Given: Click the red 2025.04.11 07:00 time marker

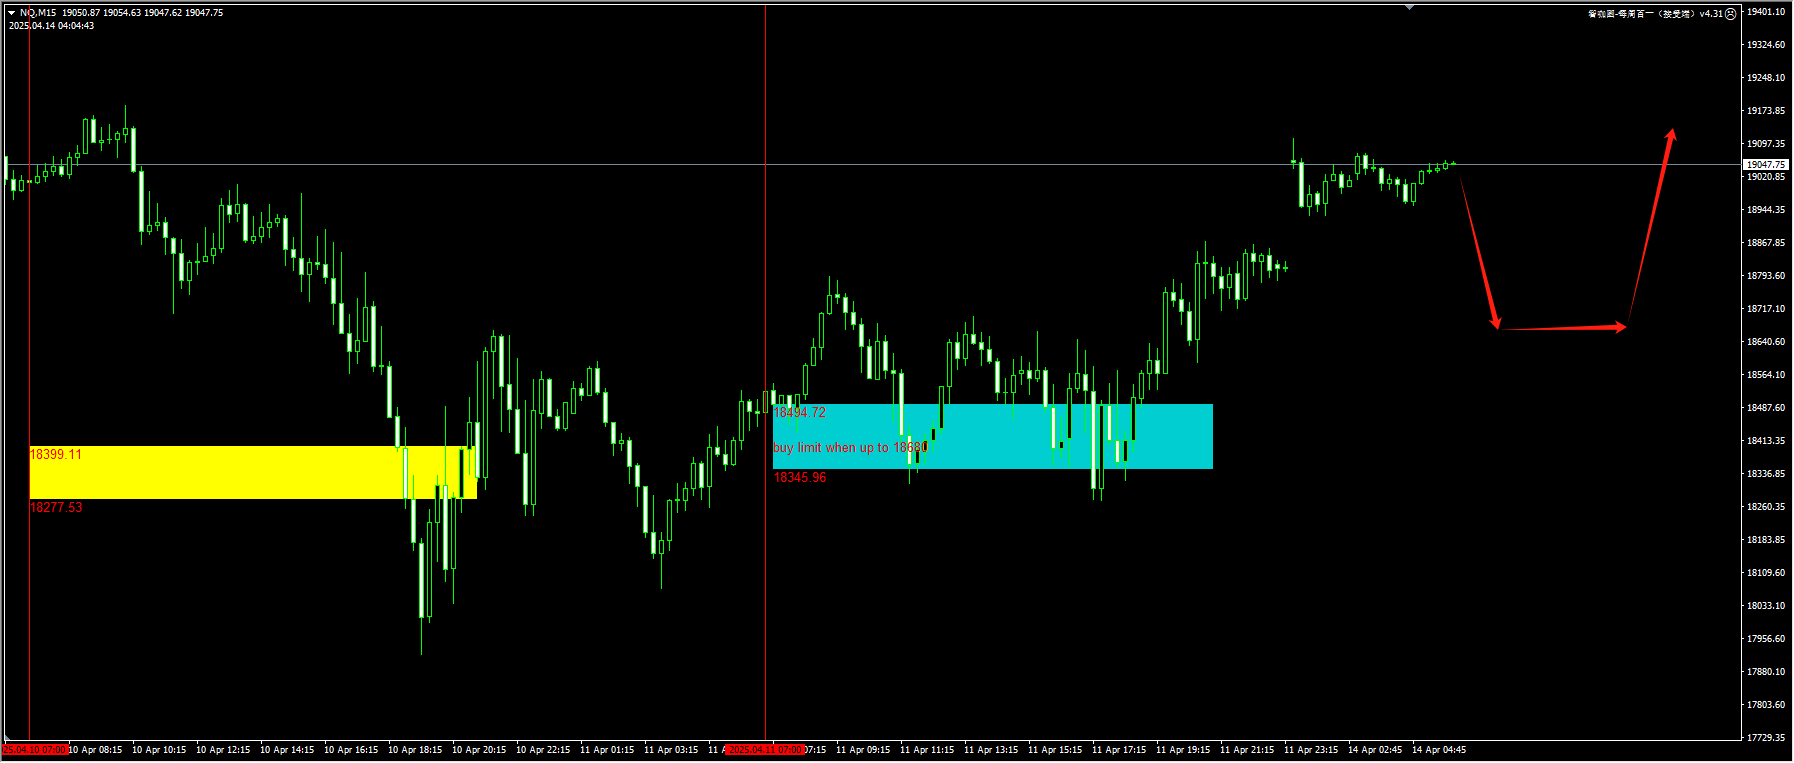Looking at the screenshot, I should pos(765,750).
